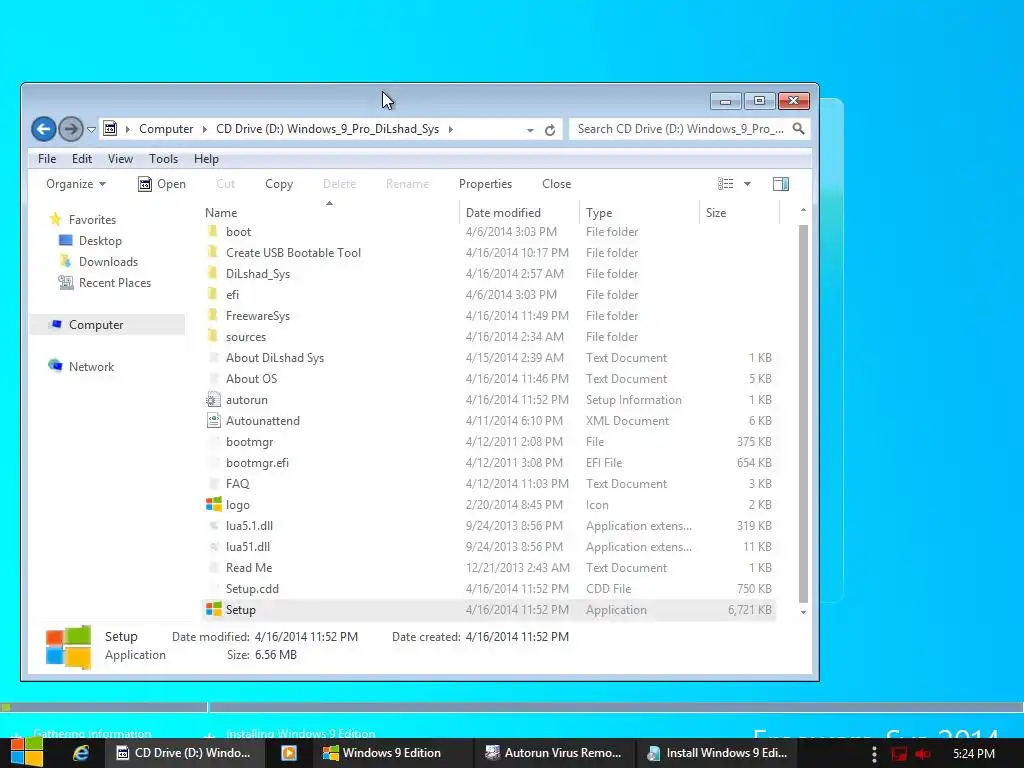Screen dimensions: 1024x768
Task: Expand the Organize dropdown
Action: [76, 184]
